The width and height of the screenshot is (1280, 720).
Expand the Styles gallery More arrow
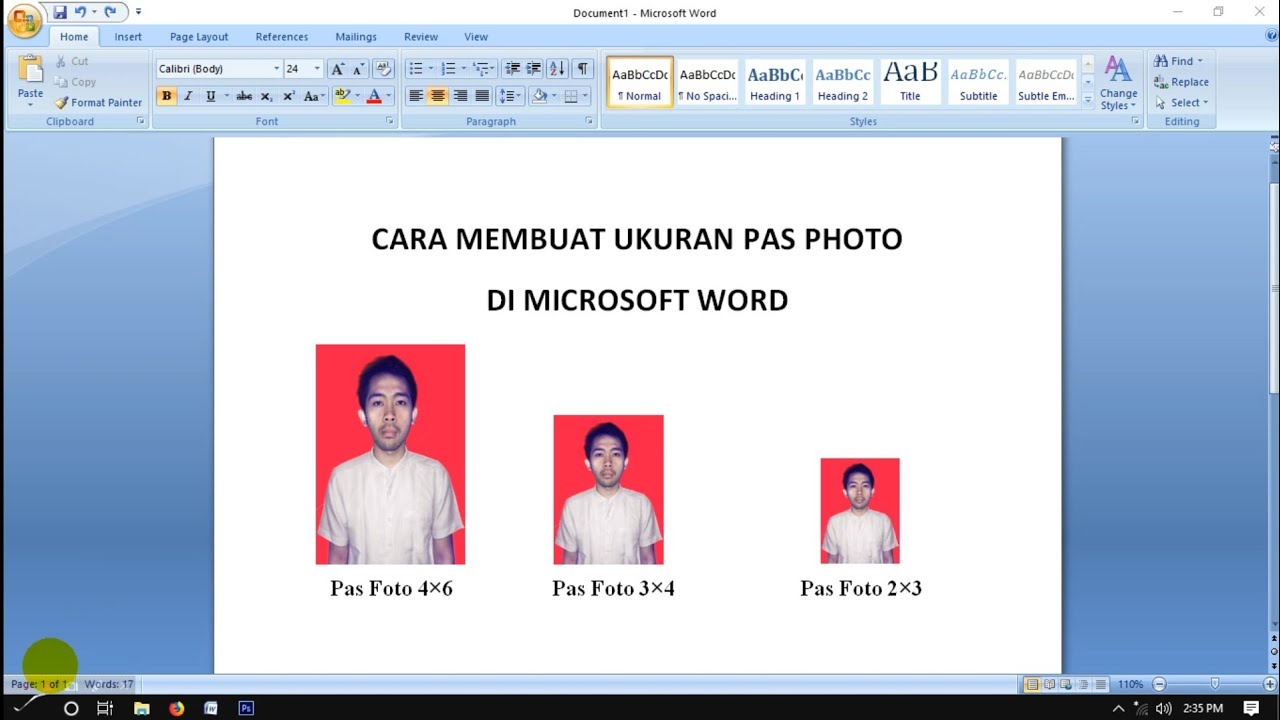tap(1088, 100)
